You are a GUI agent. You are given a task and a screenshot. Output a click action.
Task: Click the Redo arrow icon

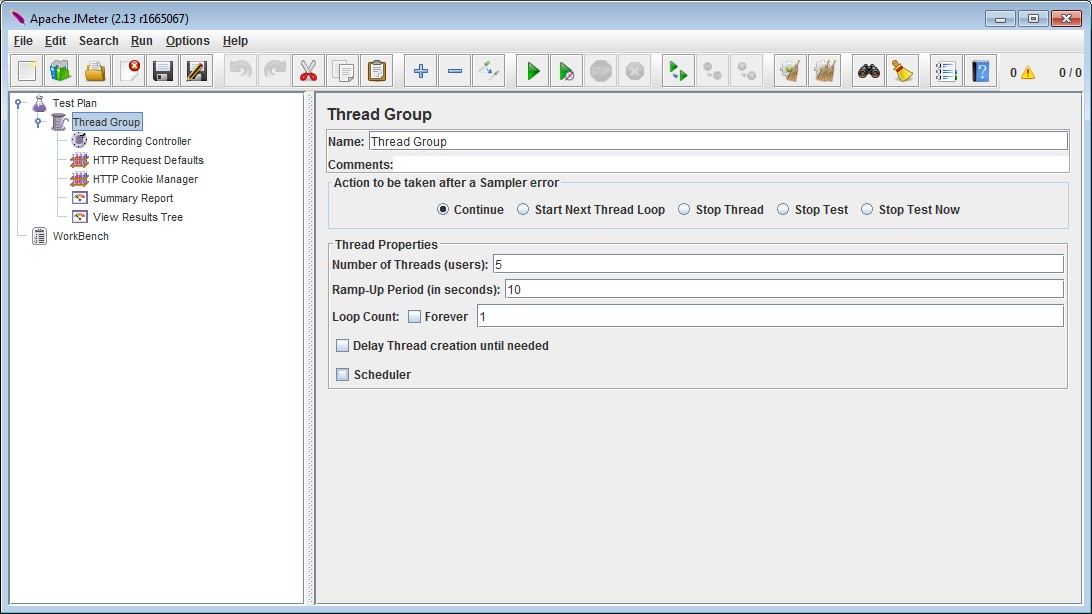click(x=274, y=71)
